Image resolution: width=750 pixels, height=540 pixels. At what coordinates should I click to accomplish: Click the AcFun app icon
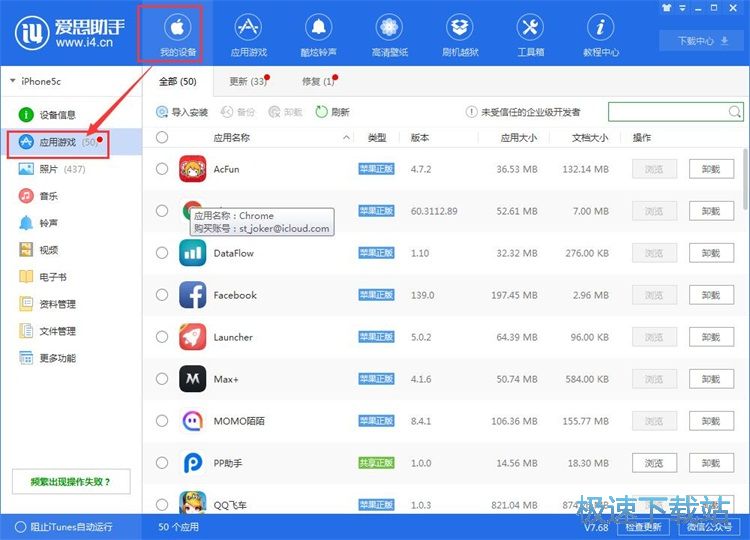192,169
